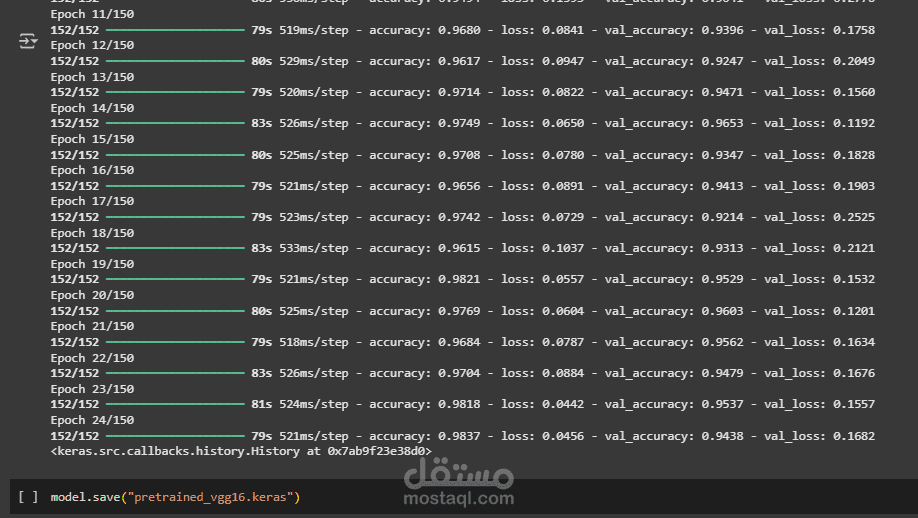918x518 pixels.
Task: Click the epoch 14 progress bar
Action: 175,123
